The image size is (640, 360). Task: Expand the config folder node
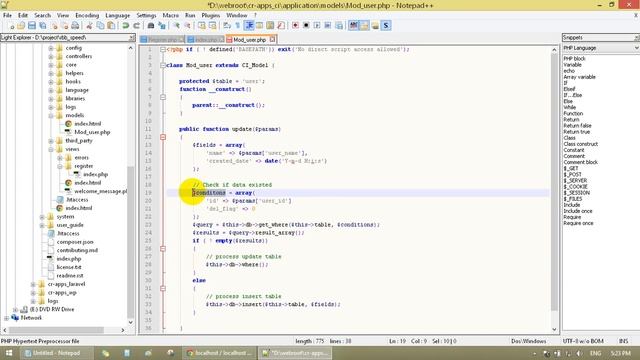(51, 48)
